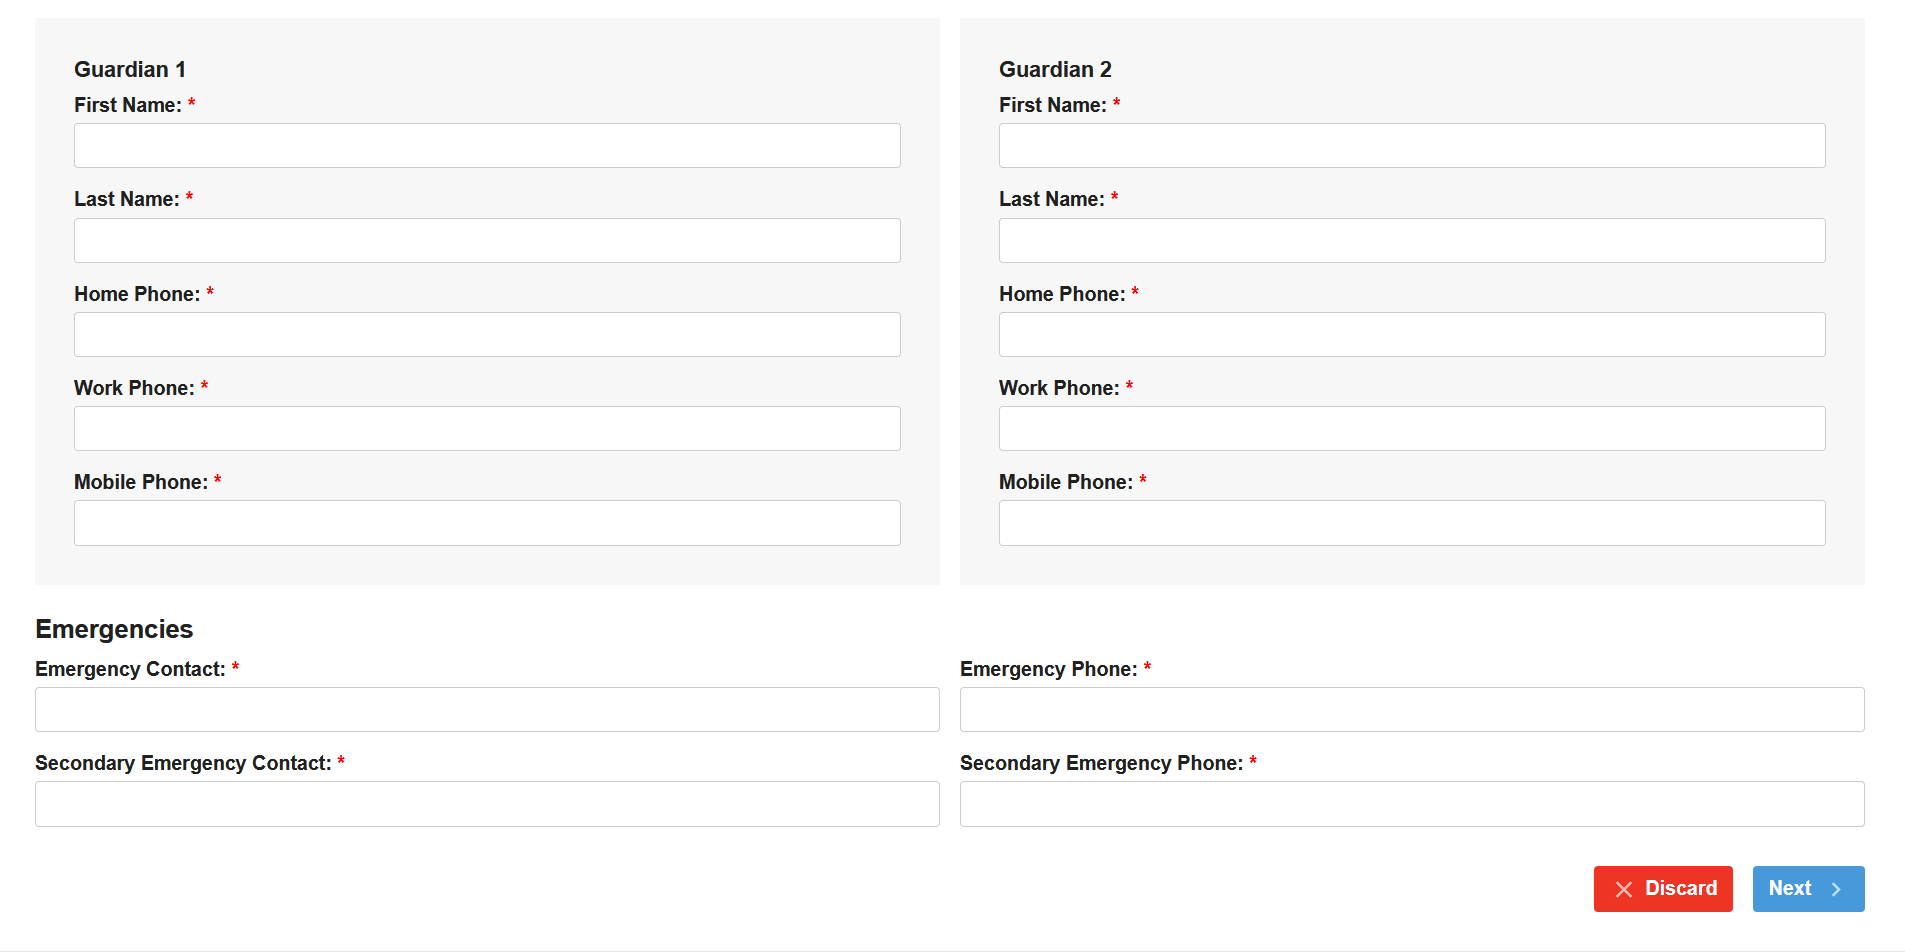
Task: Click the Secondary Emergency Phone field
Action: [x=1411, y=804]
